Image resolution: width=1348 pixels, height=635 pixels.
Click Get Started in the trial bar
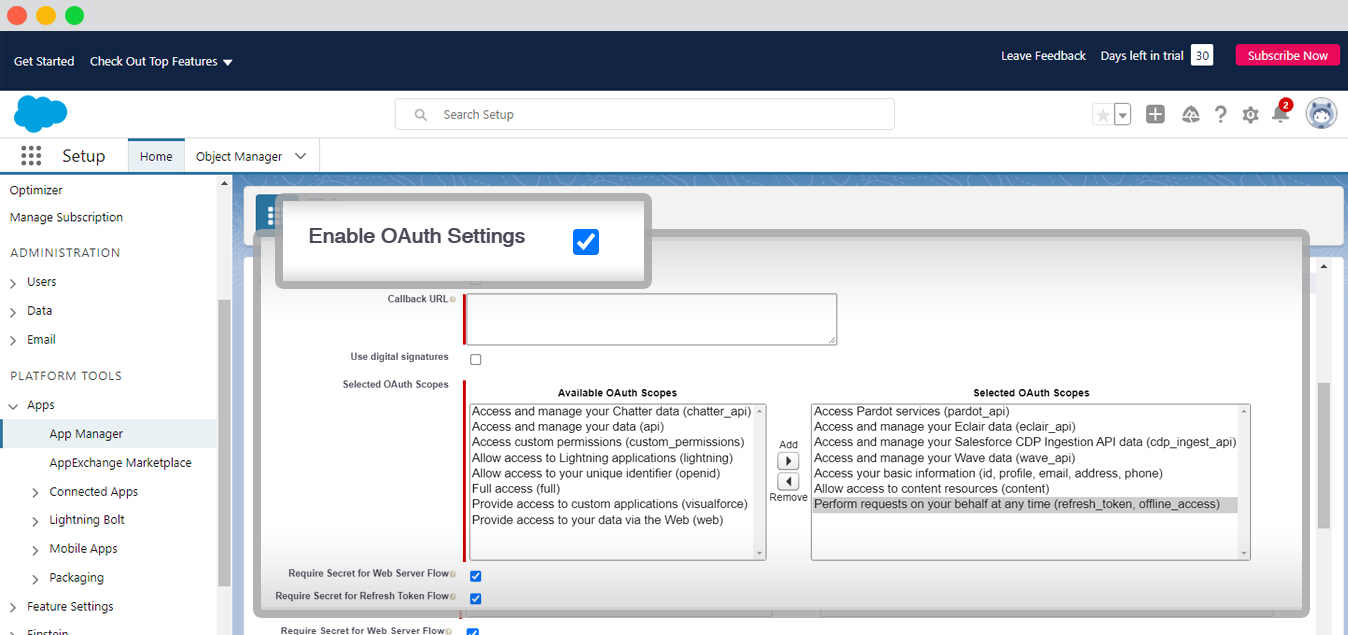tap(44, 61)
